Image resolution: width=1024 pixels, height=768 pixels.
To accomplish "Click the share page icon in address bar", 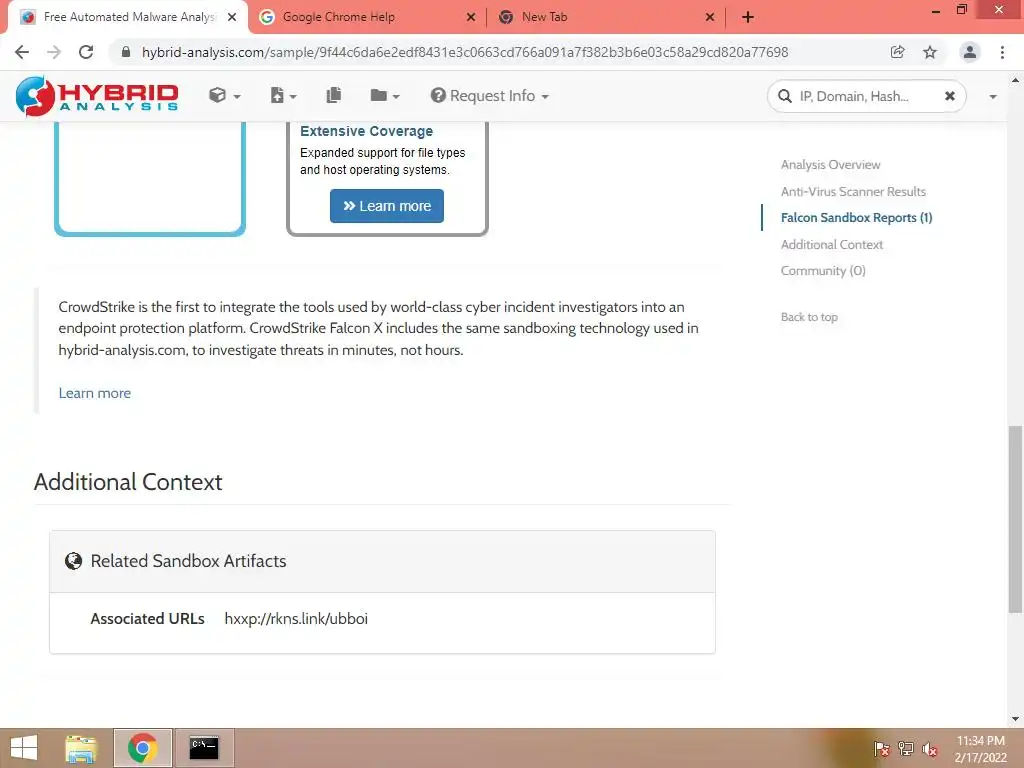I will click(x=897, y=52).
